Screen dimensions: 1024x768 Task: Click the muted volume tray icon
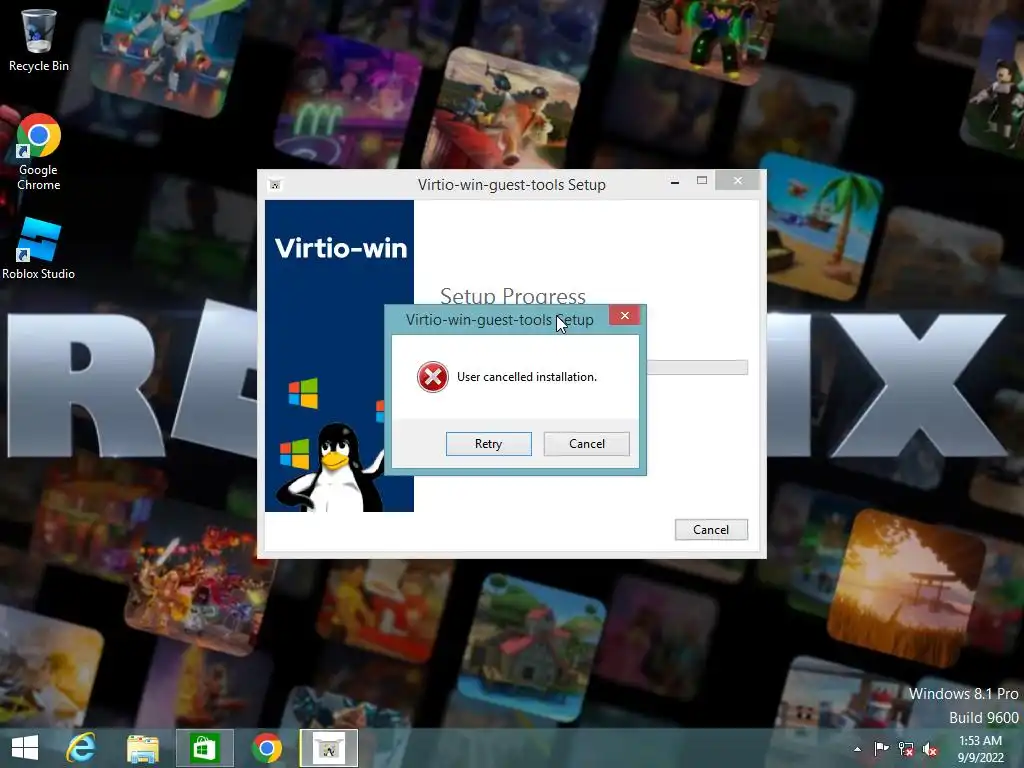coord(930,749)
